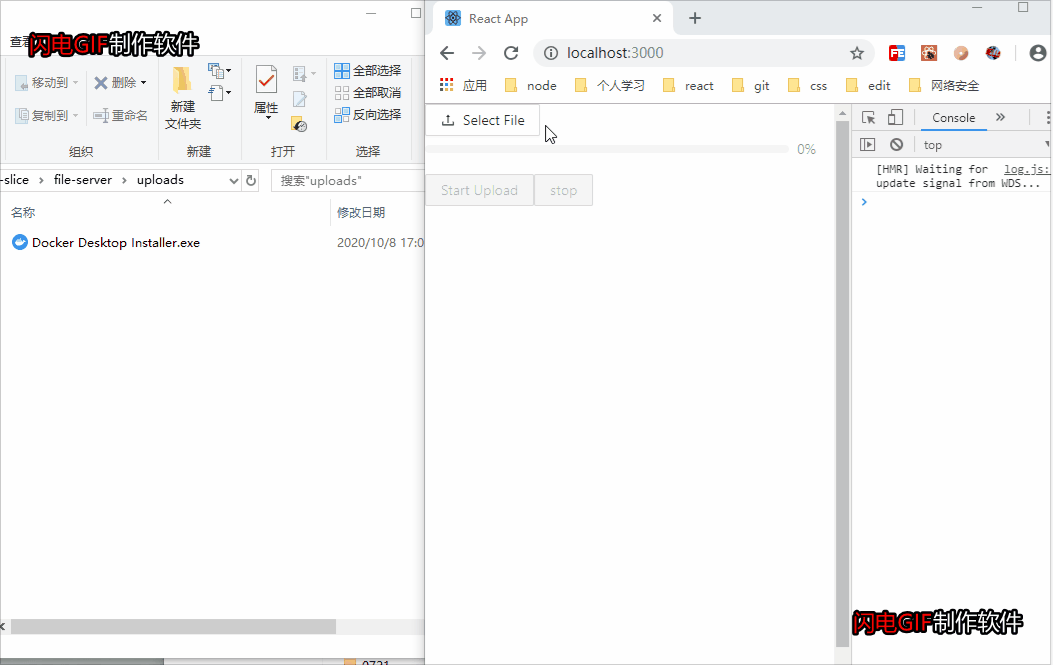Click the Select File upload button
The height and width of the screenshot is (665, 1053).
point(482,120)
